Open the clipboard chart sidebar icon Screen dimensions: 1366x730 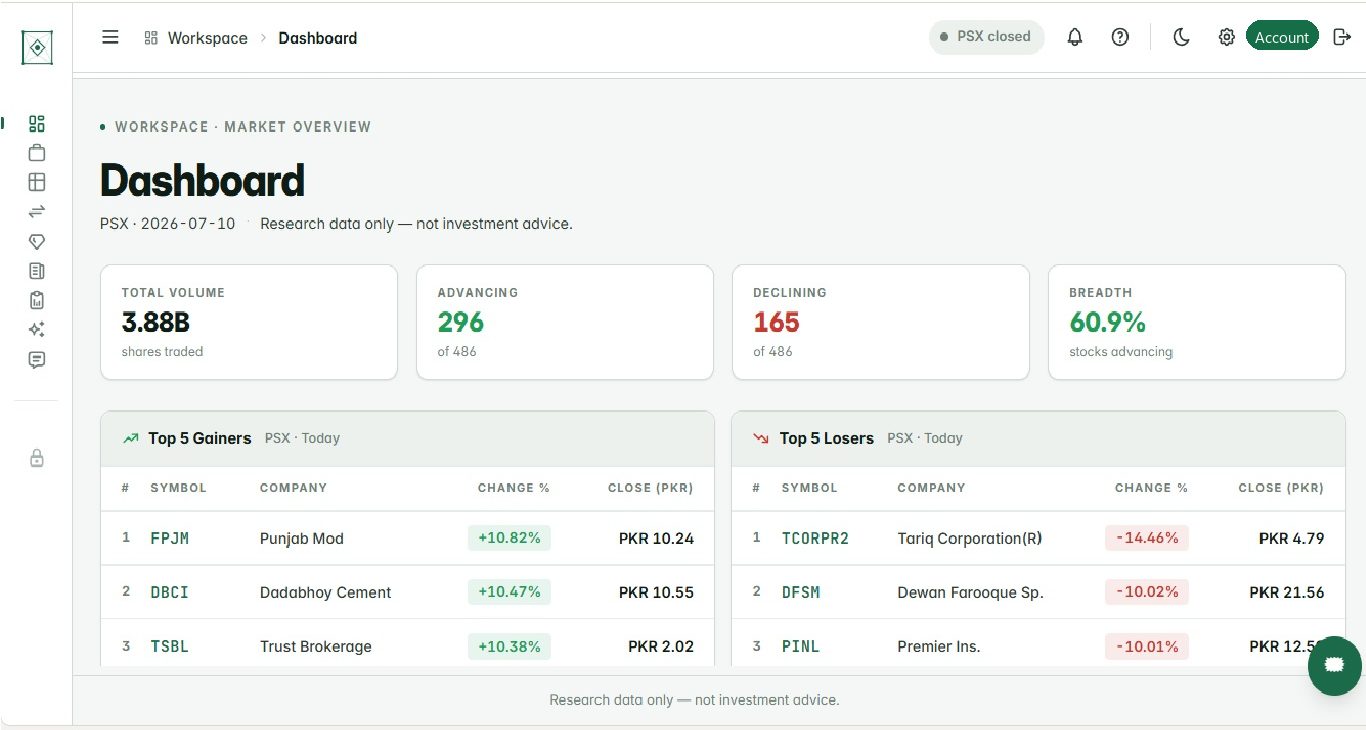pyautogui.click(x=37, y=300)
